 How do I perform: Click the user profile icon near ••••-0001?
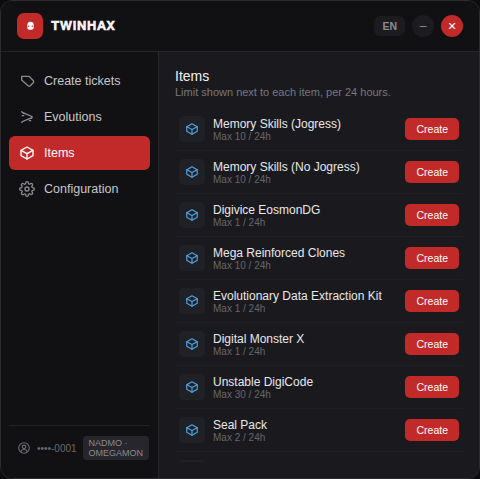click(x=24, y=448)
